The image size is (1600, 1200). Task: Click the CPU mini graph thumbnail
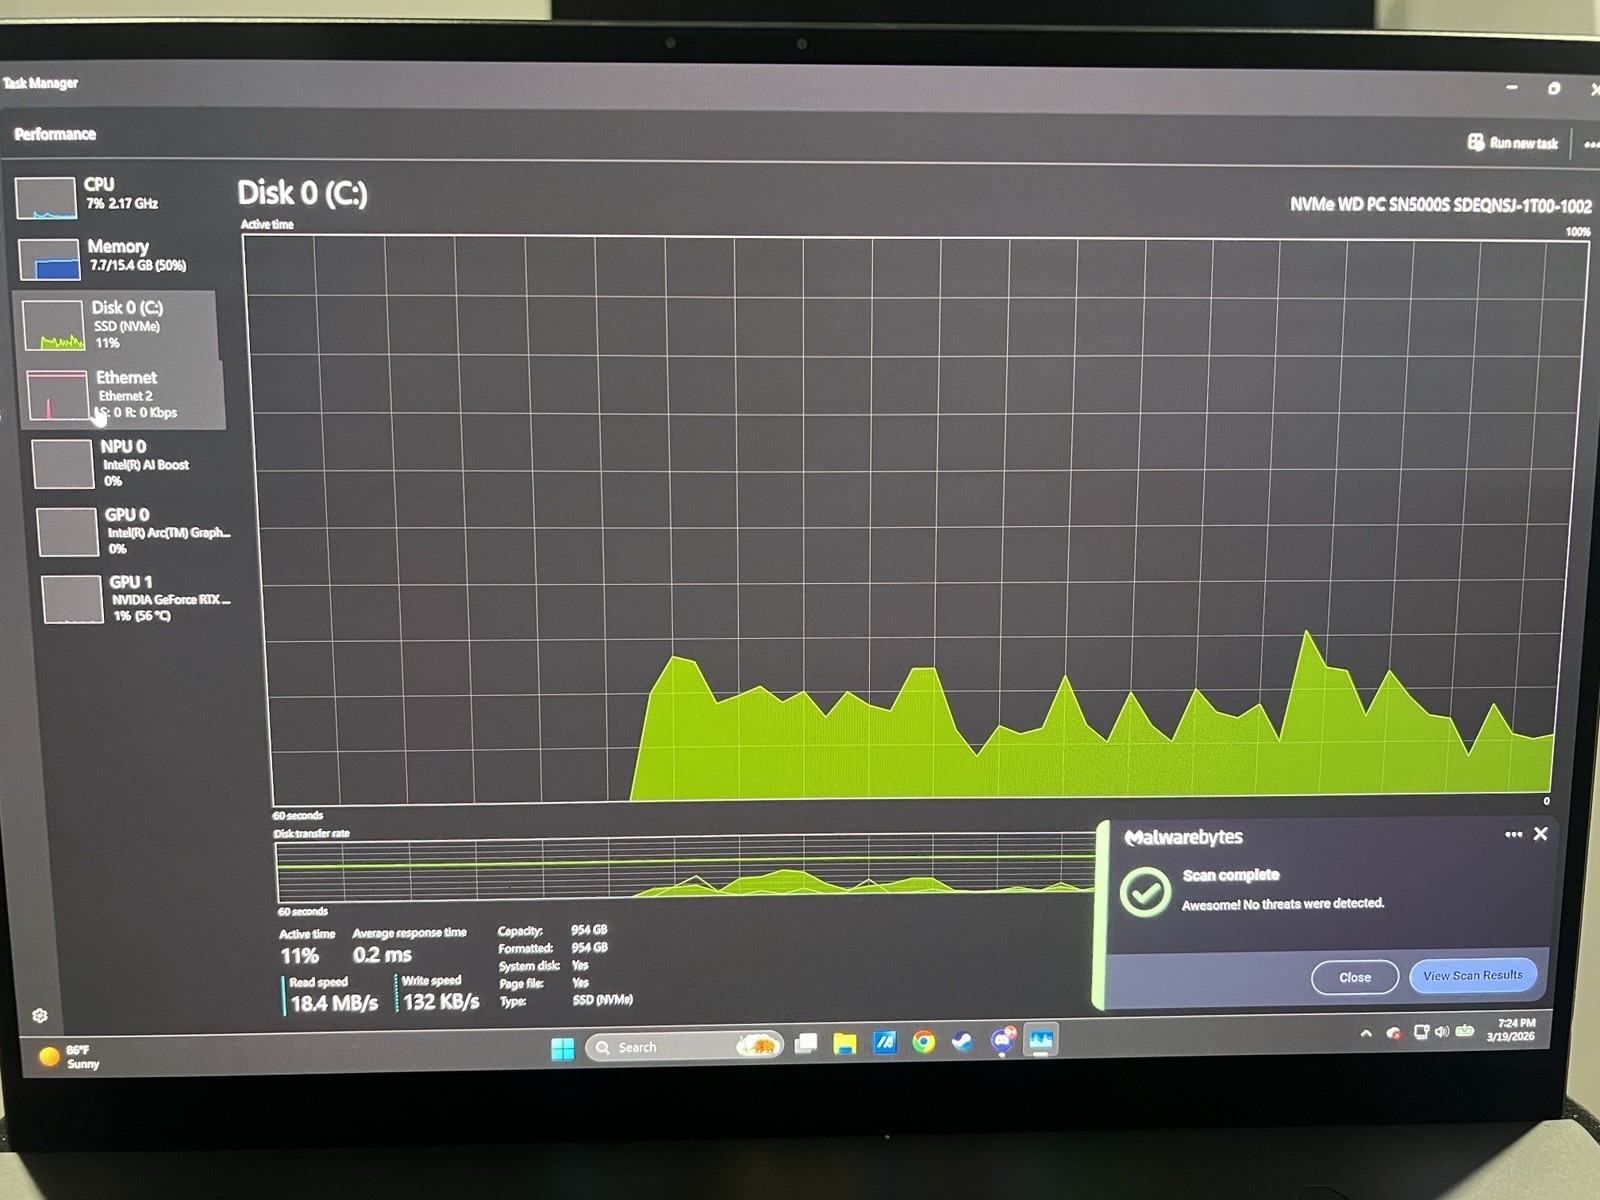[46, 198]
